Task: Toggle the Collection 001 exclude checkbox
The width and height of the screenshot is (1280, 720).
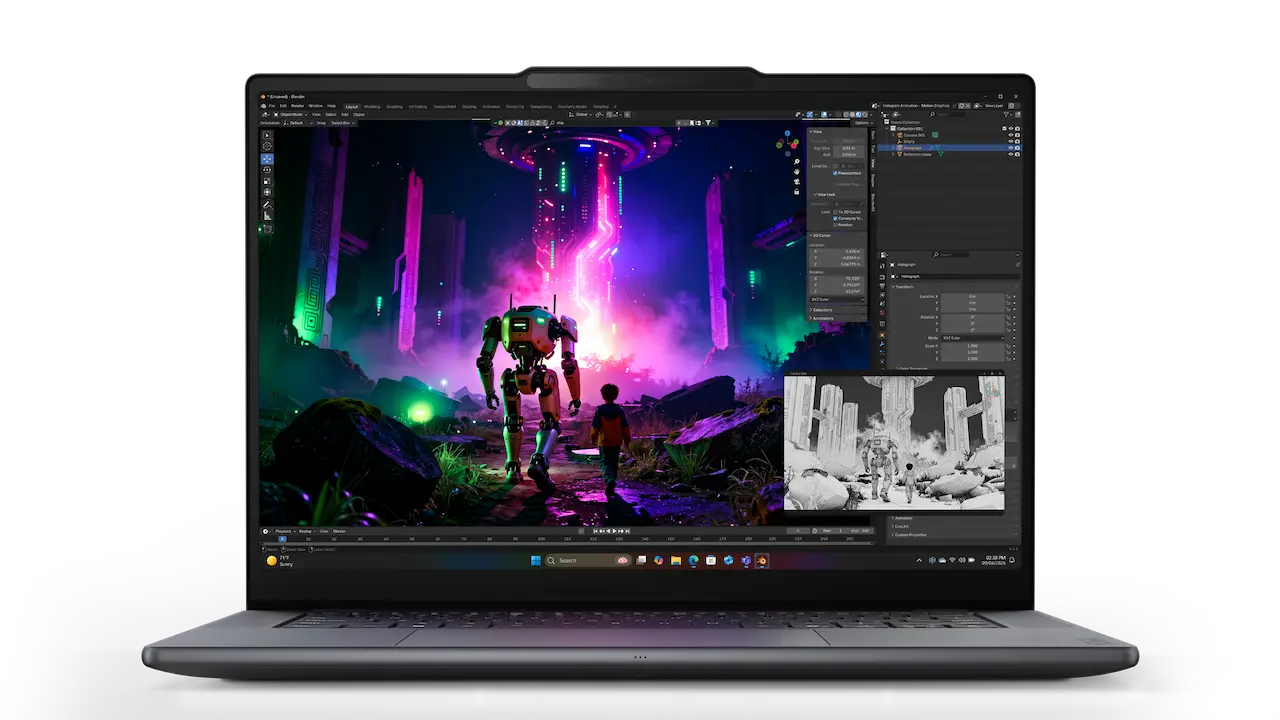Action: [x=1004, y=128]
